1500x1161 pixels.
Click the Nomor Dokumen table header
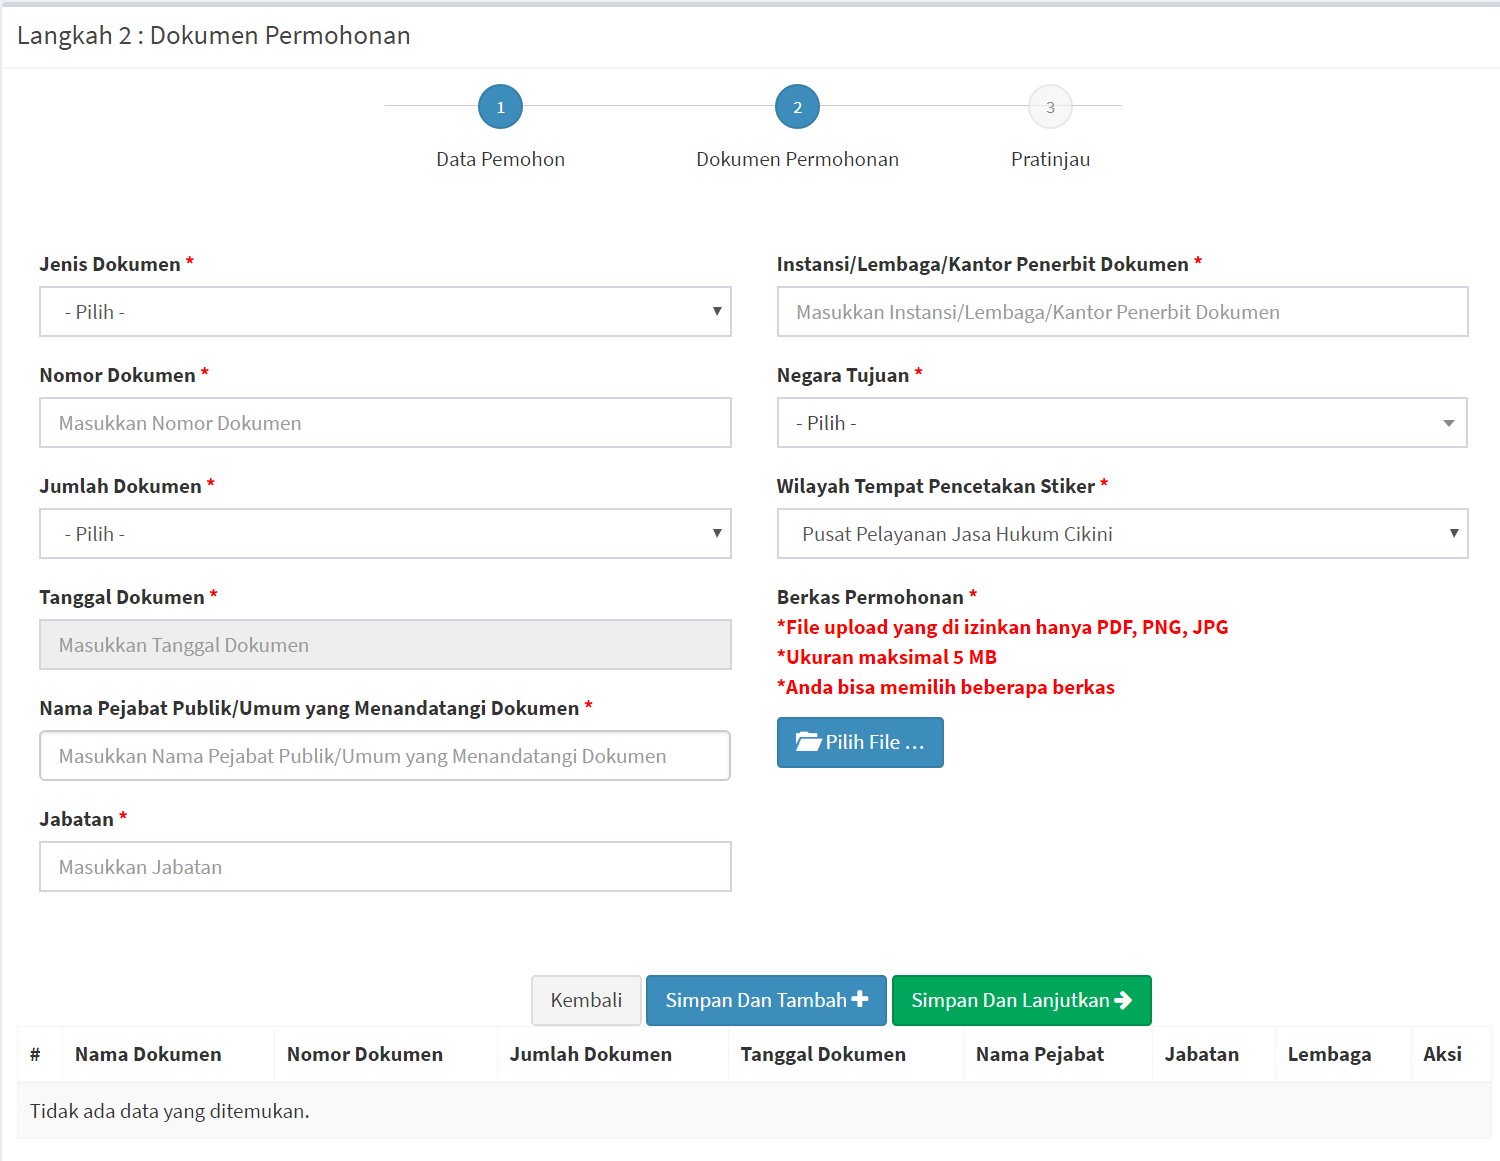coord(365,1054)
